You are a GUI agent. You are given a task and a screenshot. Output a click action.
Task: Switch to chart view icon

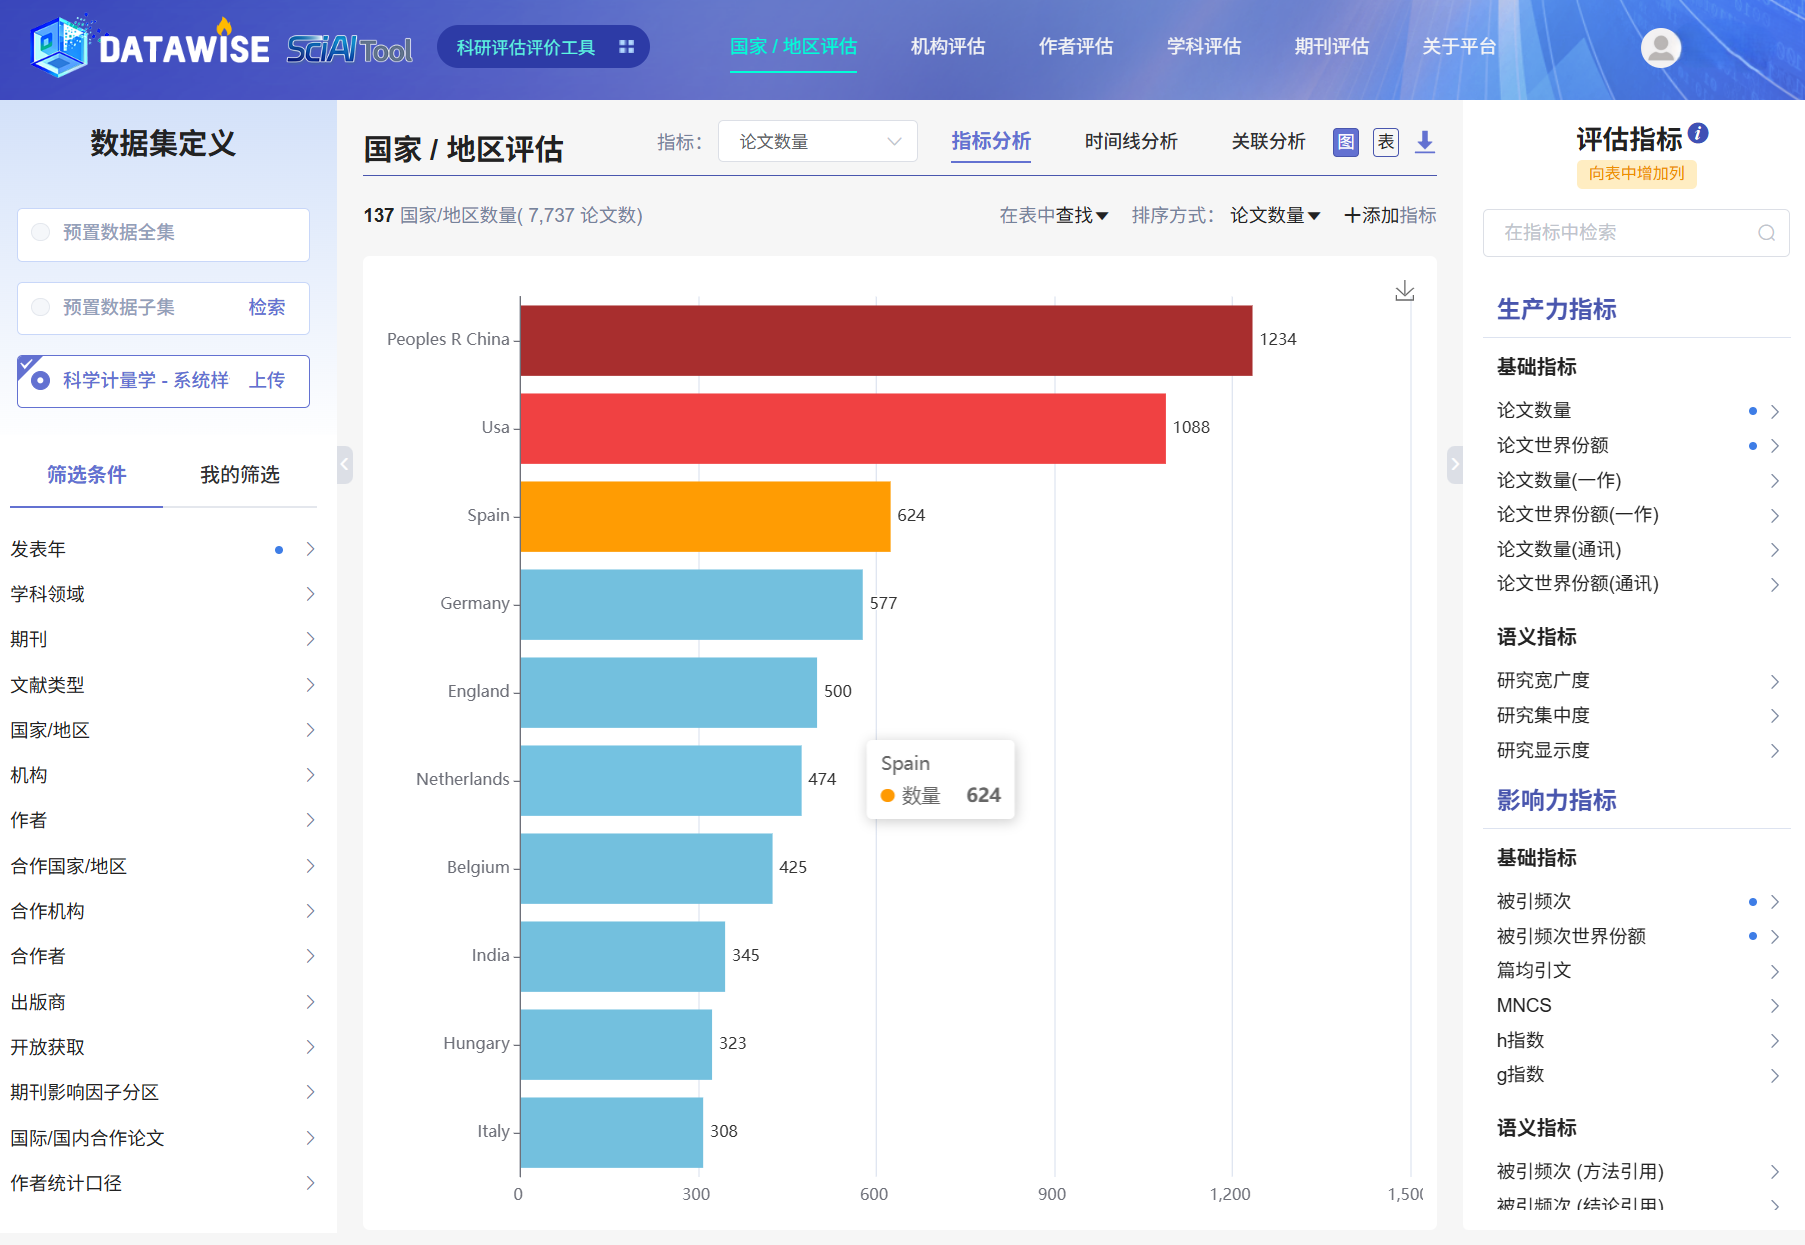point(1346,142)
